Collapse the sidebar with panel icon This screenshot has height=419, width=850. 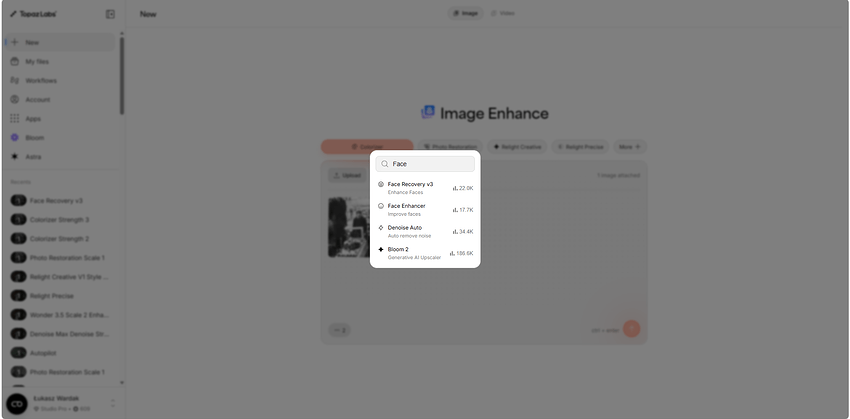point(110,14)
